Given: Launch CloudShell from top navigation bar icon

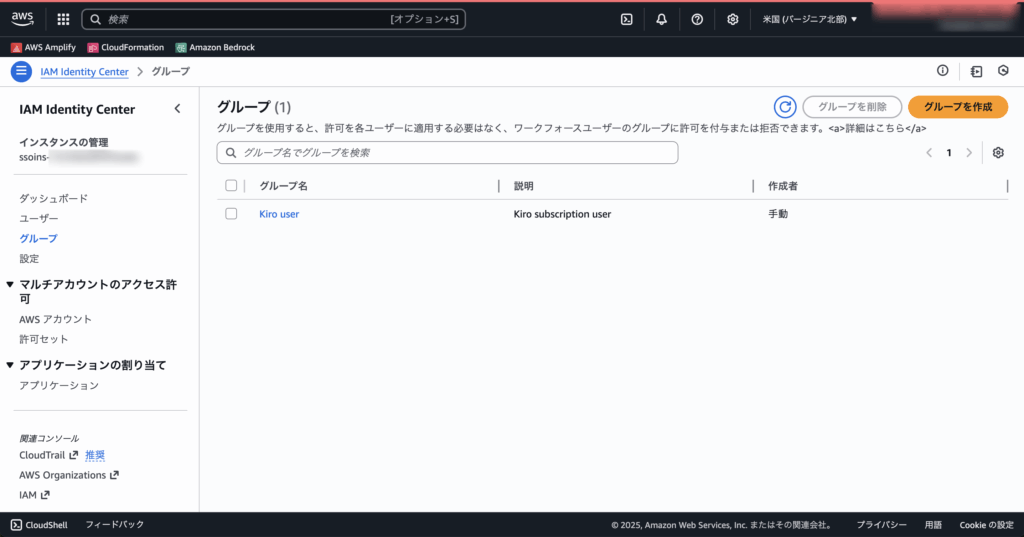Looking at the screenshot, I should tap(626, 19).
